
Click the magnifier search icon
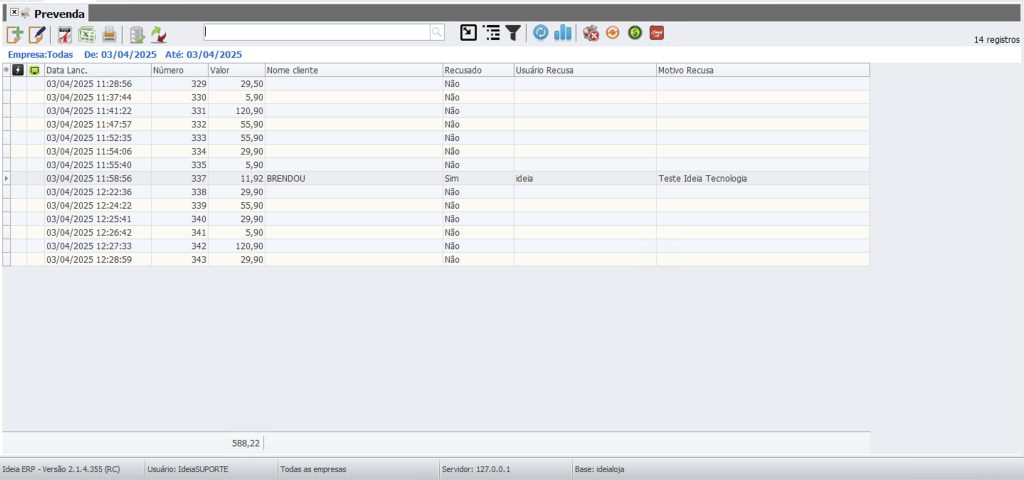coord(437,32)
